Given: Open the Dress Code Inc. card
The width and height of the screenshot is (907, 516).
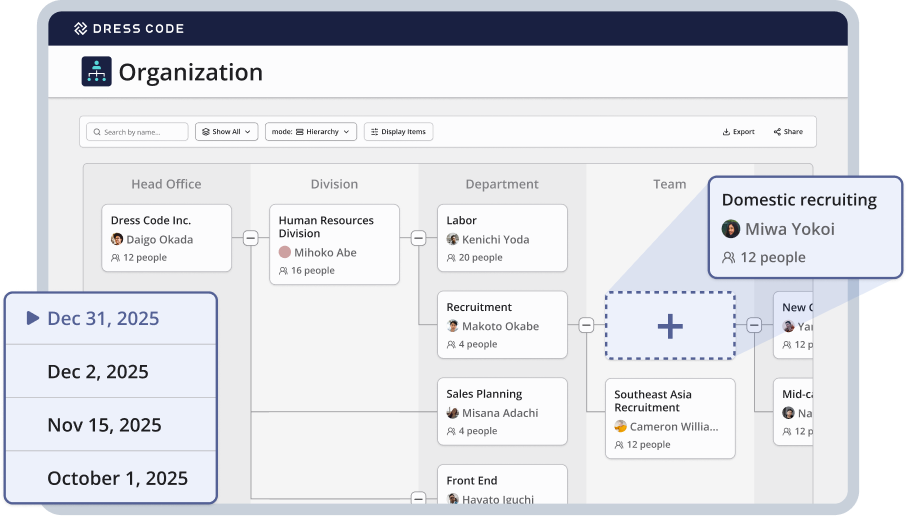Looking at the screenshot, I should [x=167, y=238].
